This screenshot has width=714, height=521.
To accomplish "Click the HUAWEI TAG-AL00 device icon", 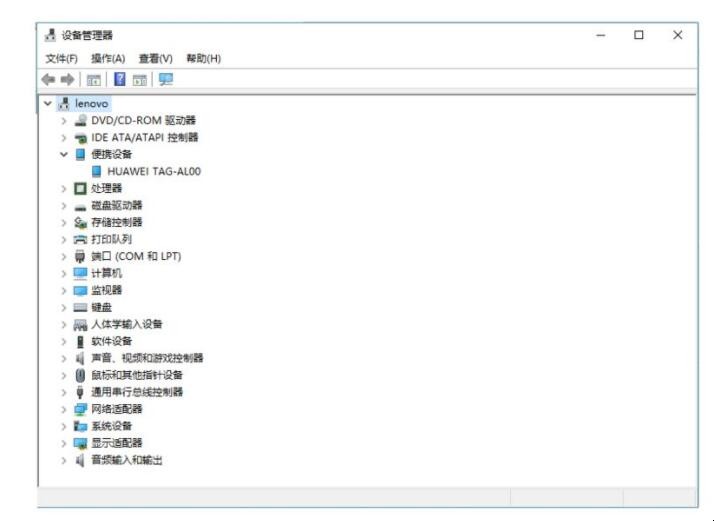I will tap(96, 171).
